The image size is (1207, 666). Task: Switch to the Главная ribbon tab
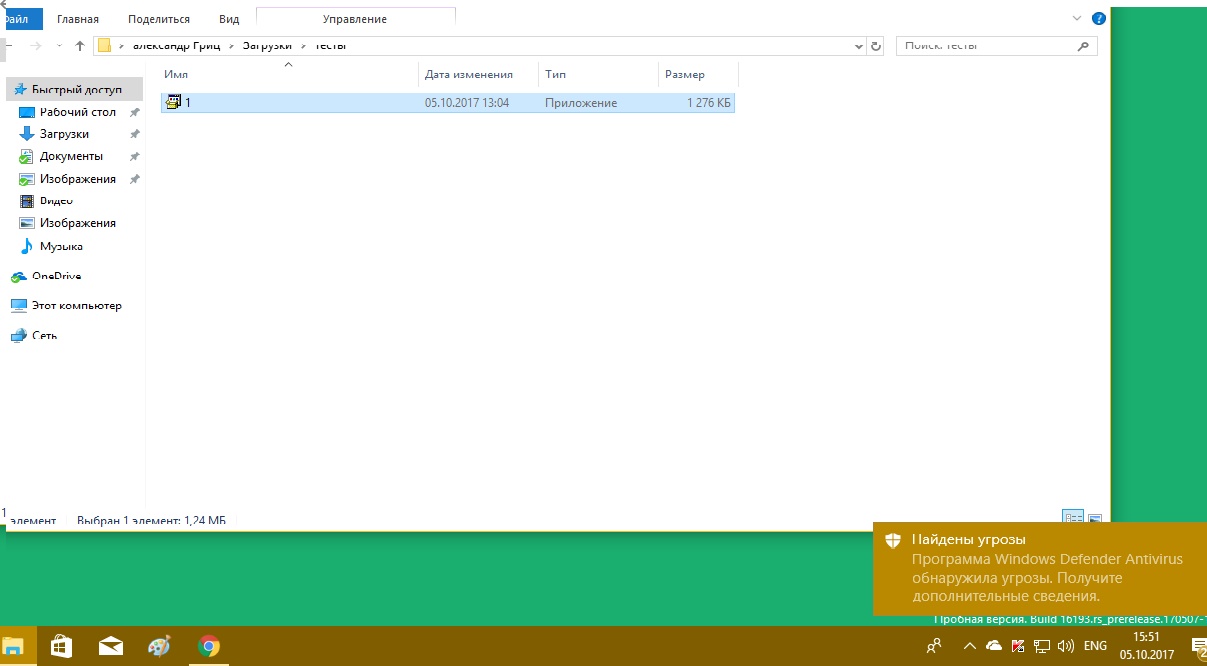pyautogui.click(x=78, y=19)
